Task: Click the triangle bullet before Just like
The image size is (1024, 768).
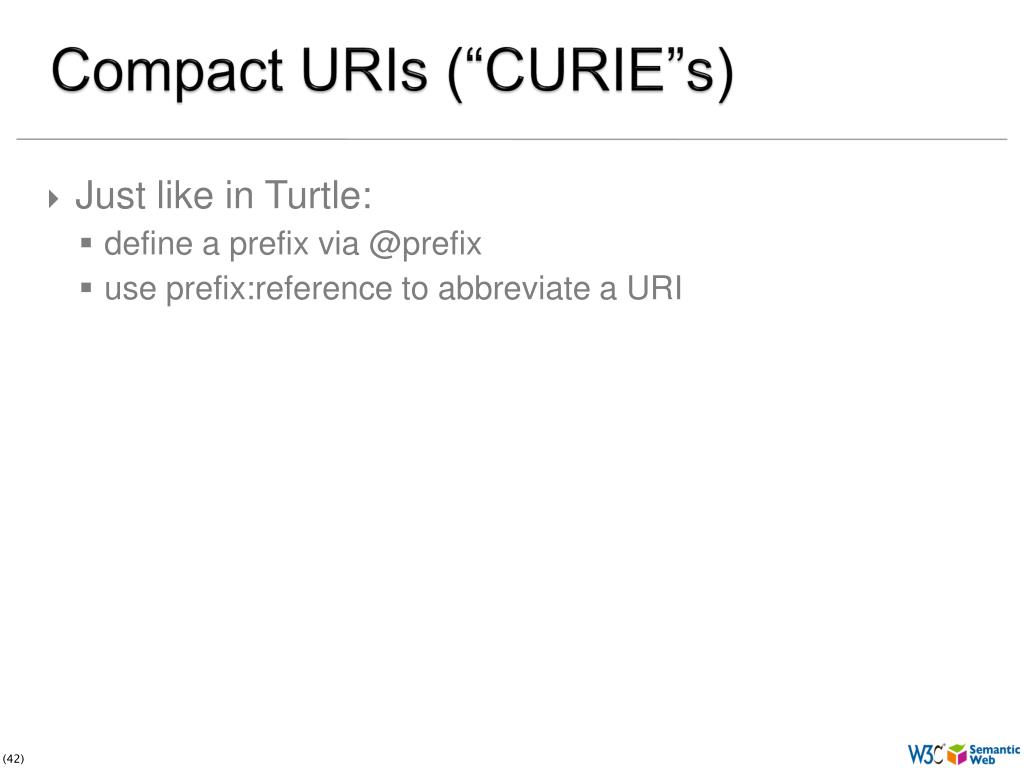Action: pyautogui.click(x=54, y=199)
